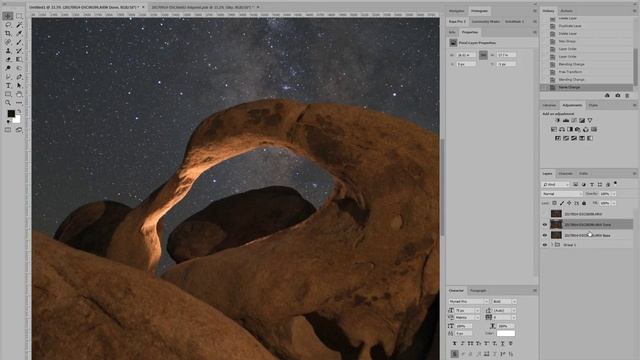640x360 pixels.
Task: Switch to the Paths tab
Action: point(584,173)
